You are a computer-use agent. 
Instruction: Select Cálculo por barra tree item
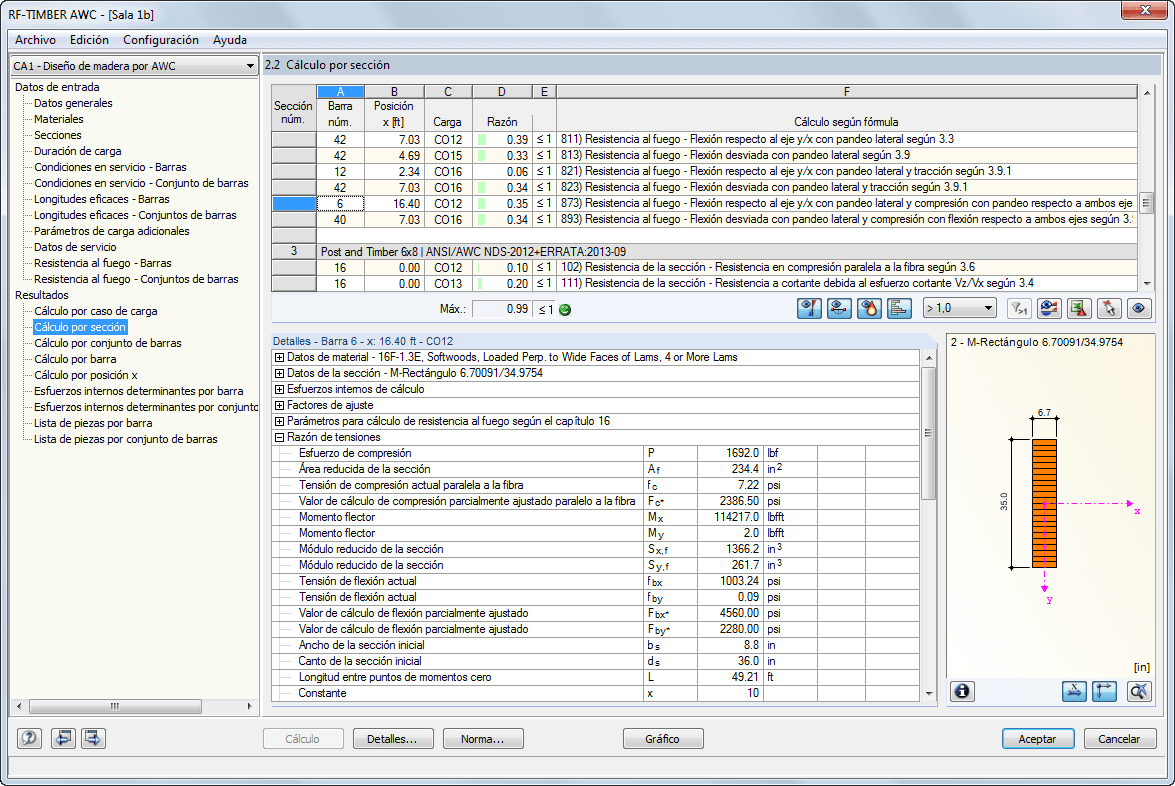75,359
